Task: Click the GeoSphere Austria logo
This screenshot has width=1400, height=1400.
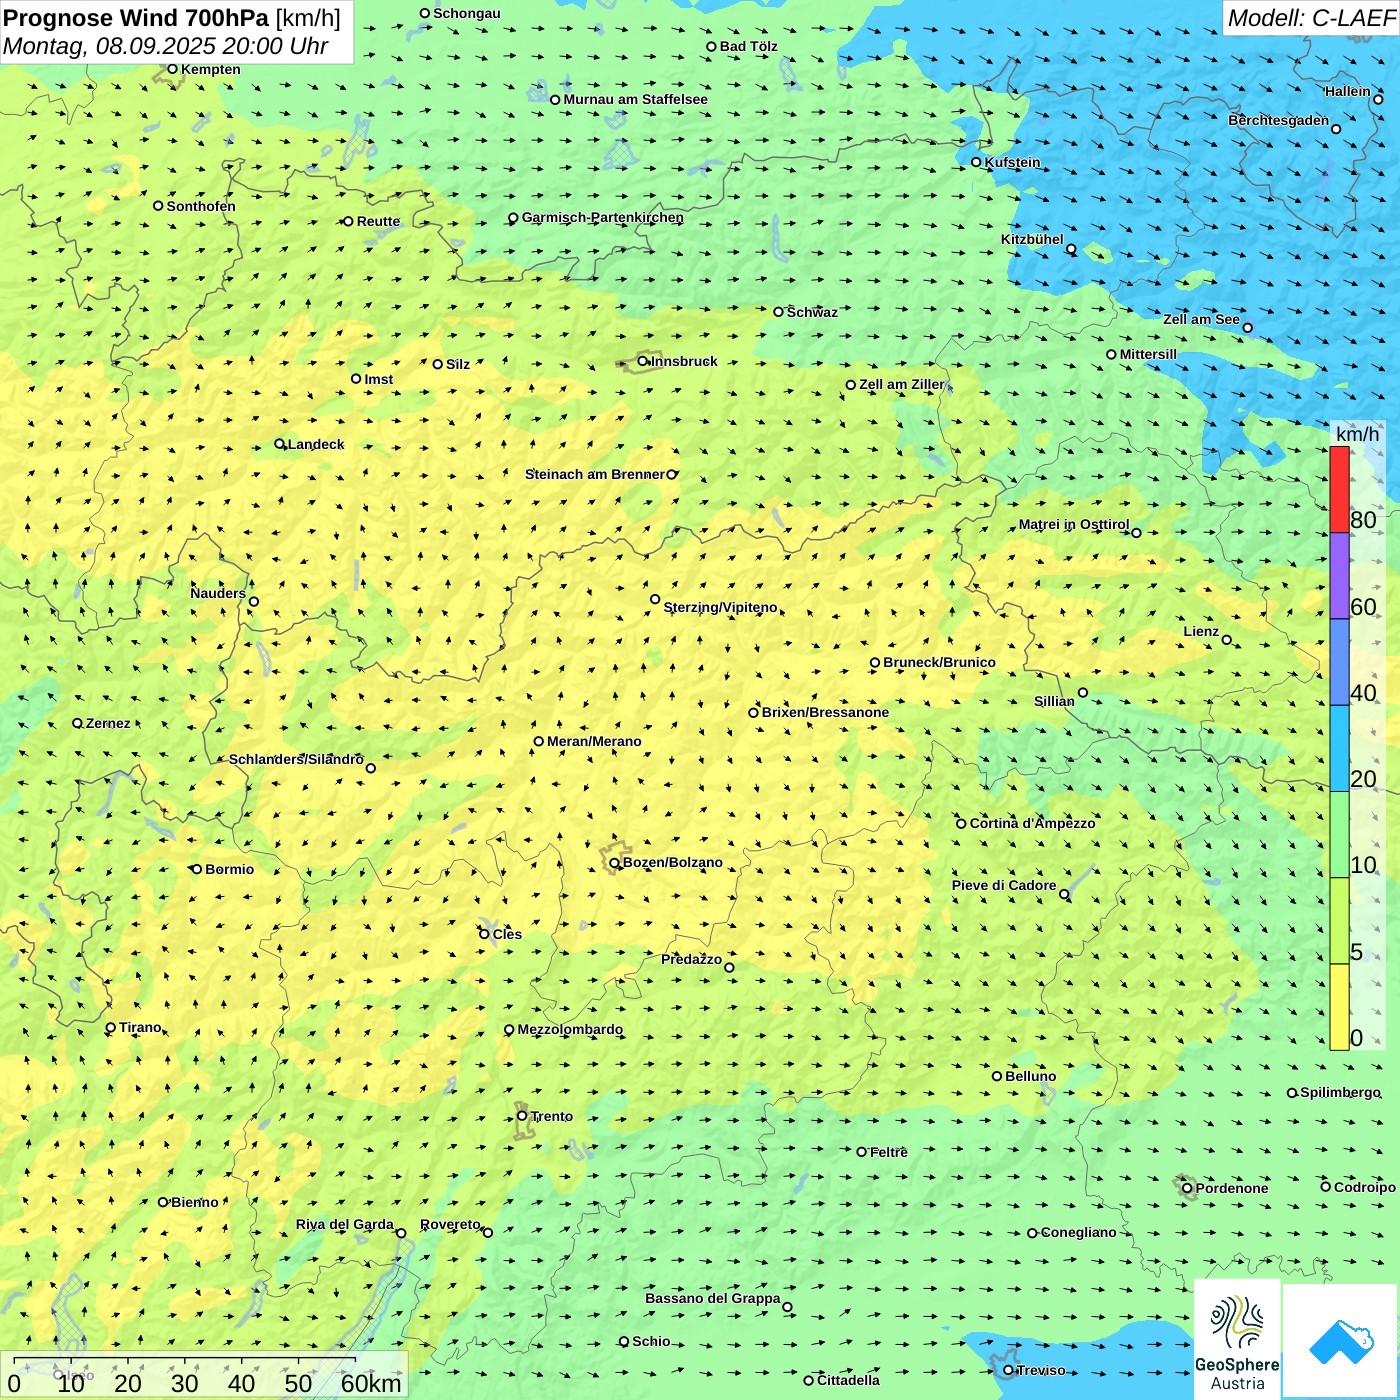Action: (1237, 1337)
